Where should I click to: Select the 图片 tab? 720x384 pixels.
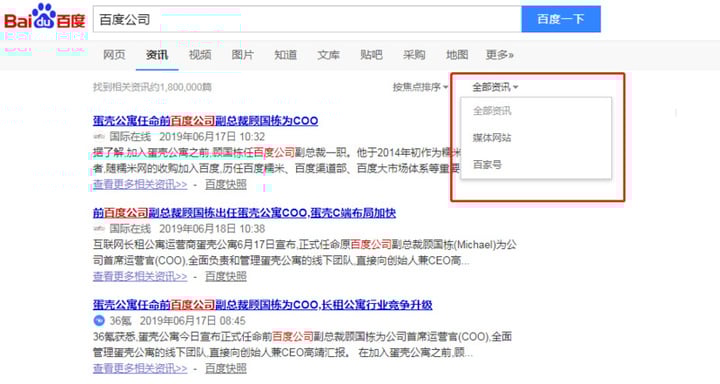click(242, 55)
